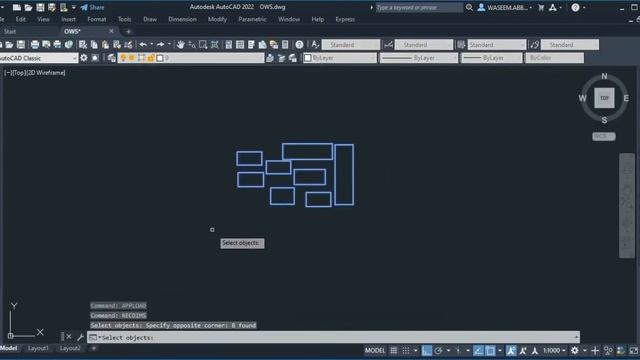Click the Table Style icon
The height and width of the screenshot is (360, 640).
click(x=461, y=45)
